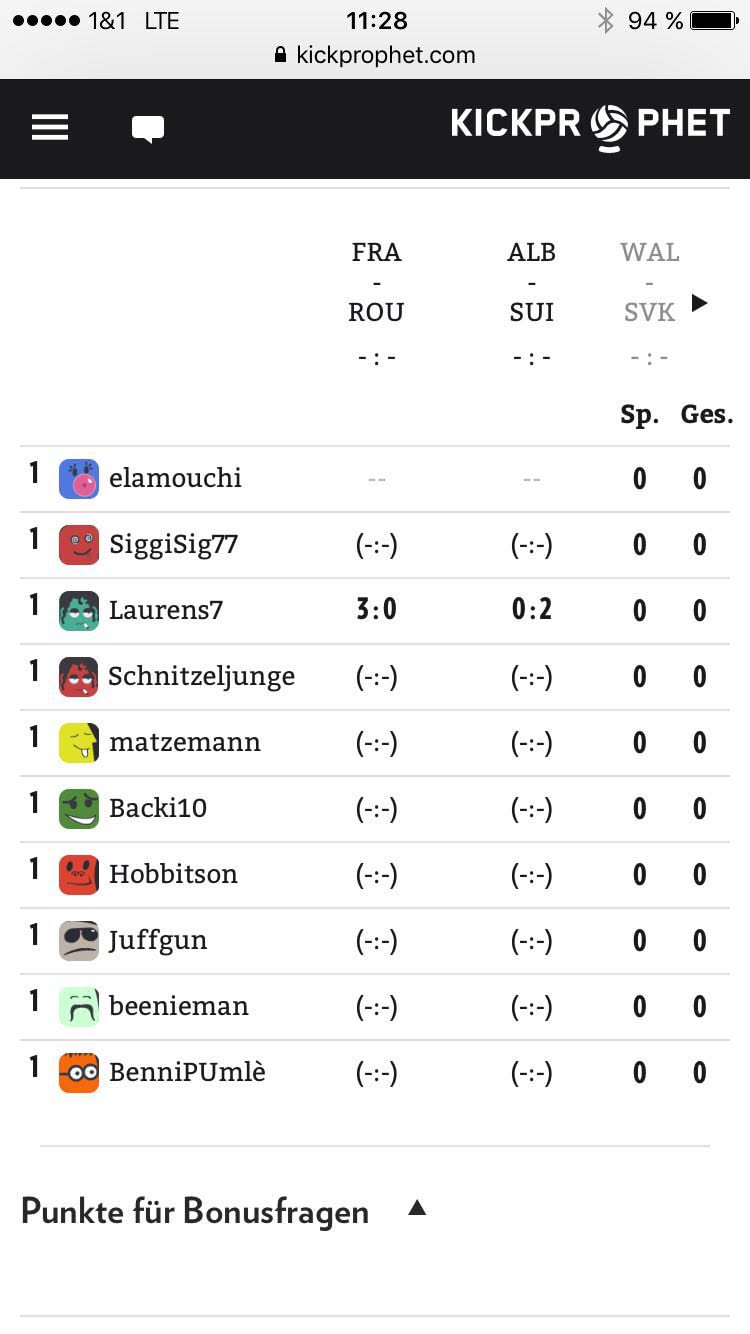Click the Kickprophet logo
Viewport: 750px width, 1334px height.
590,126
